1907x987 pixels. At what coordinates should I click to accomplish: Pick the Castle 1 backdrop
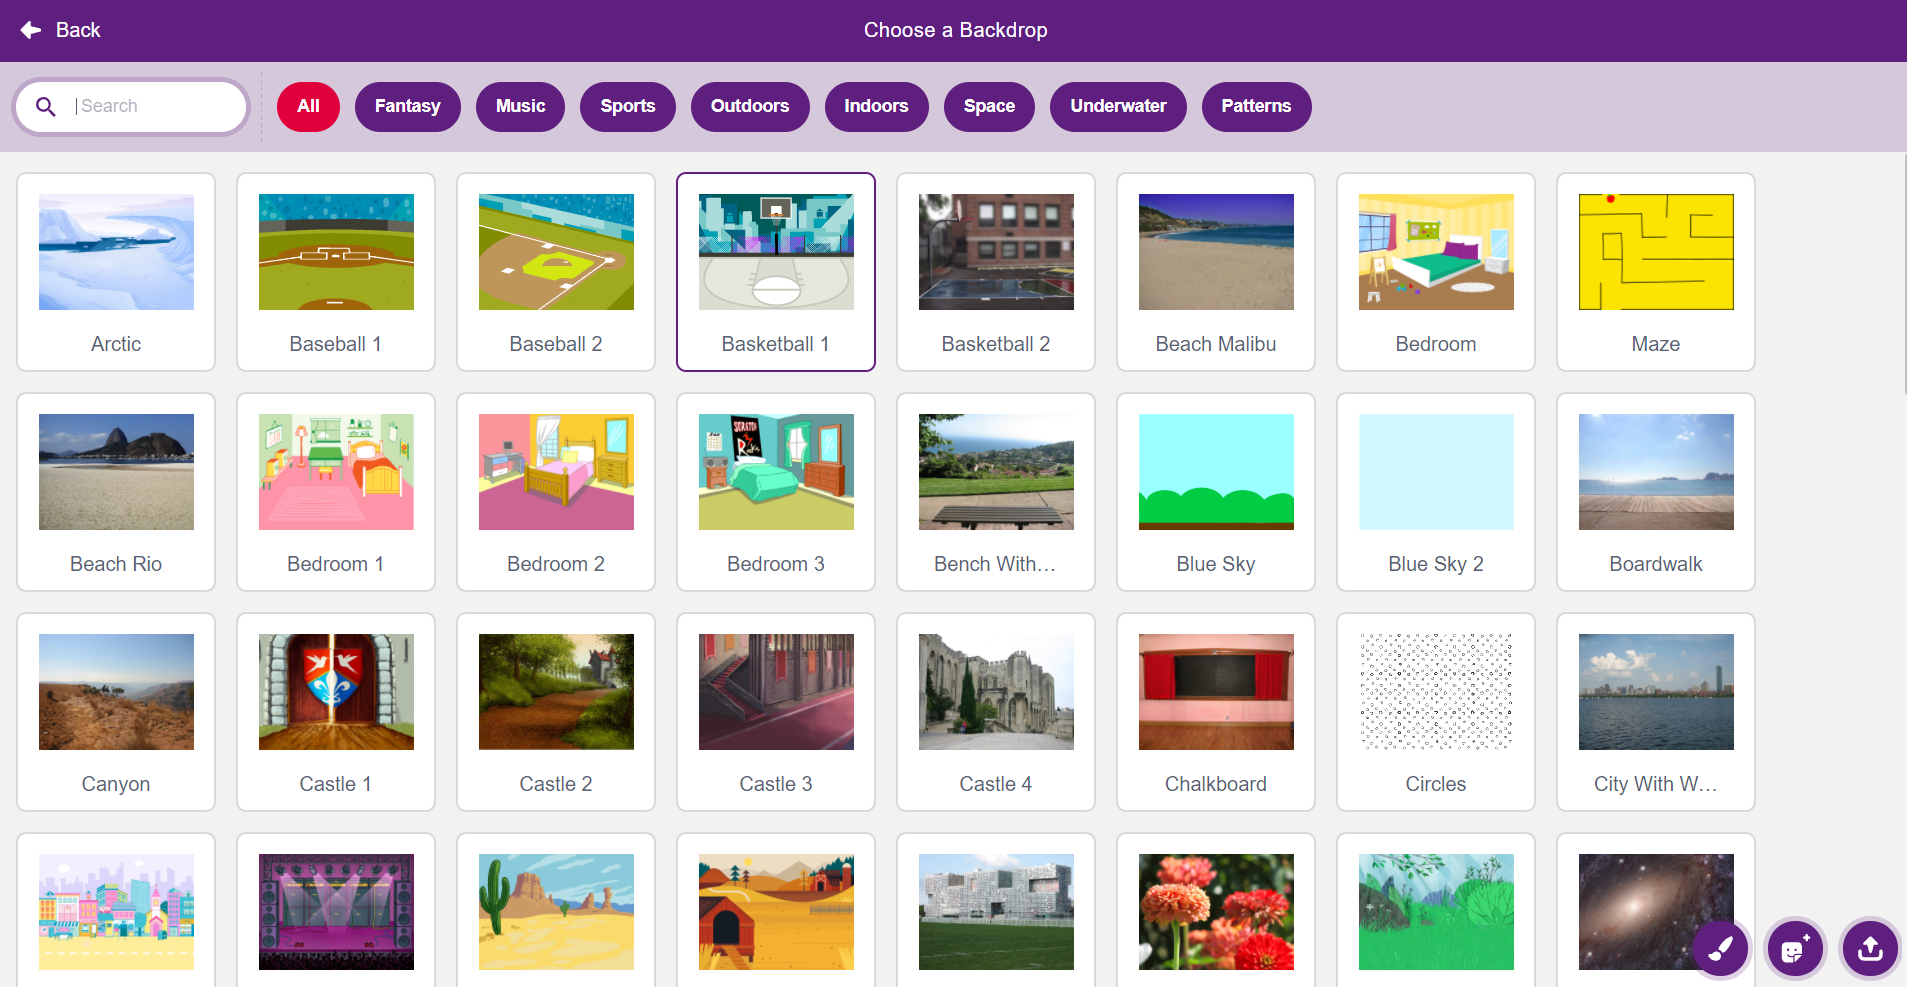point(336,712)
